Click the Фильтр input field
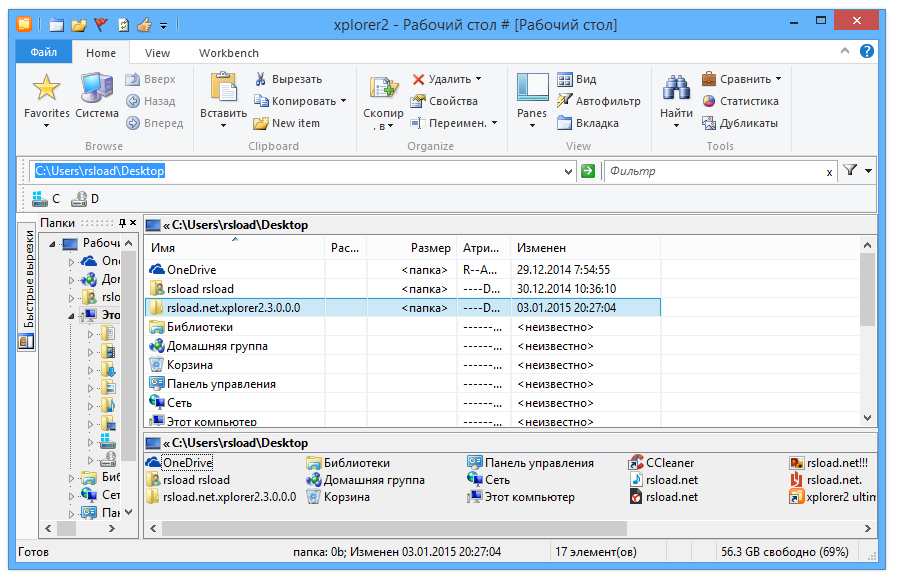 pos(713,171)
